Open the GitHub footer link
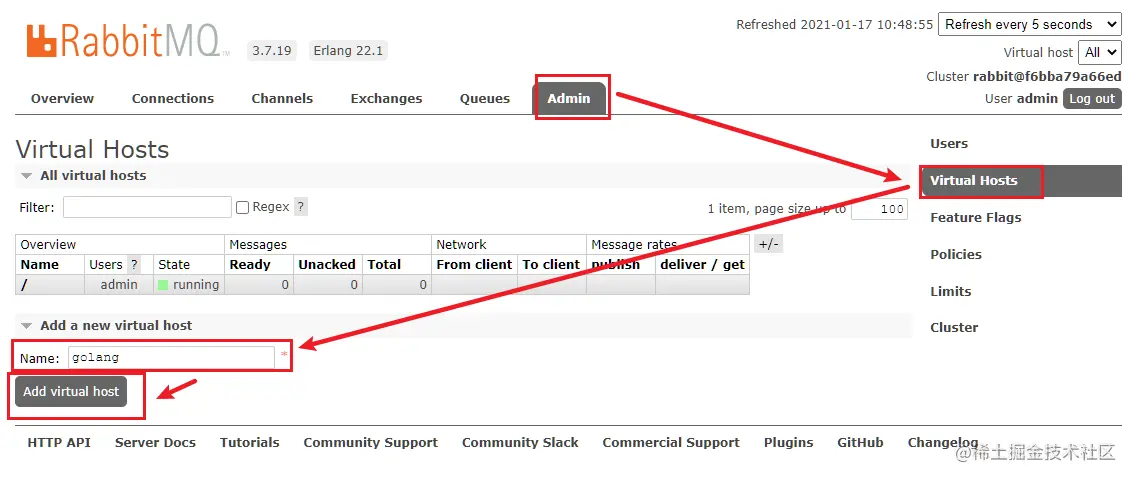1132x479 pixels. coord(861,443)
